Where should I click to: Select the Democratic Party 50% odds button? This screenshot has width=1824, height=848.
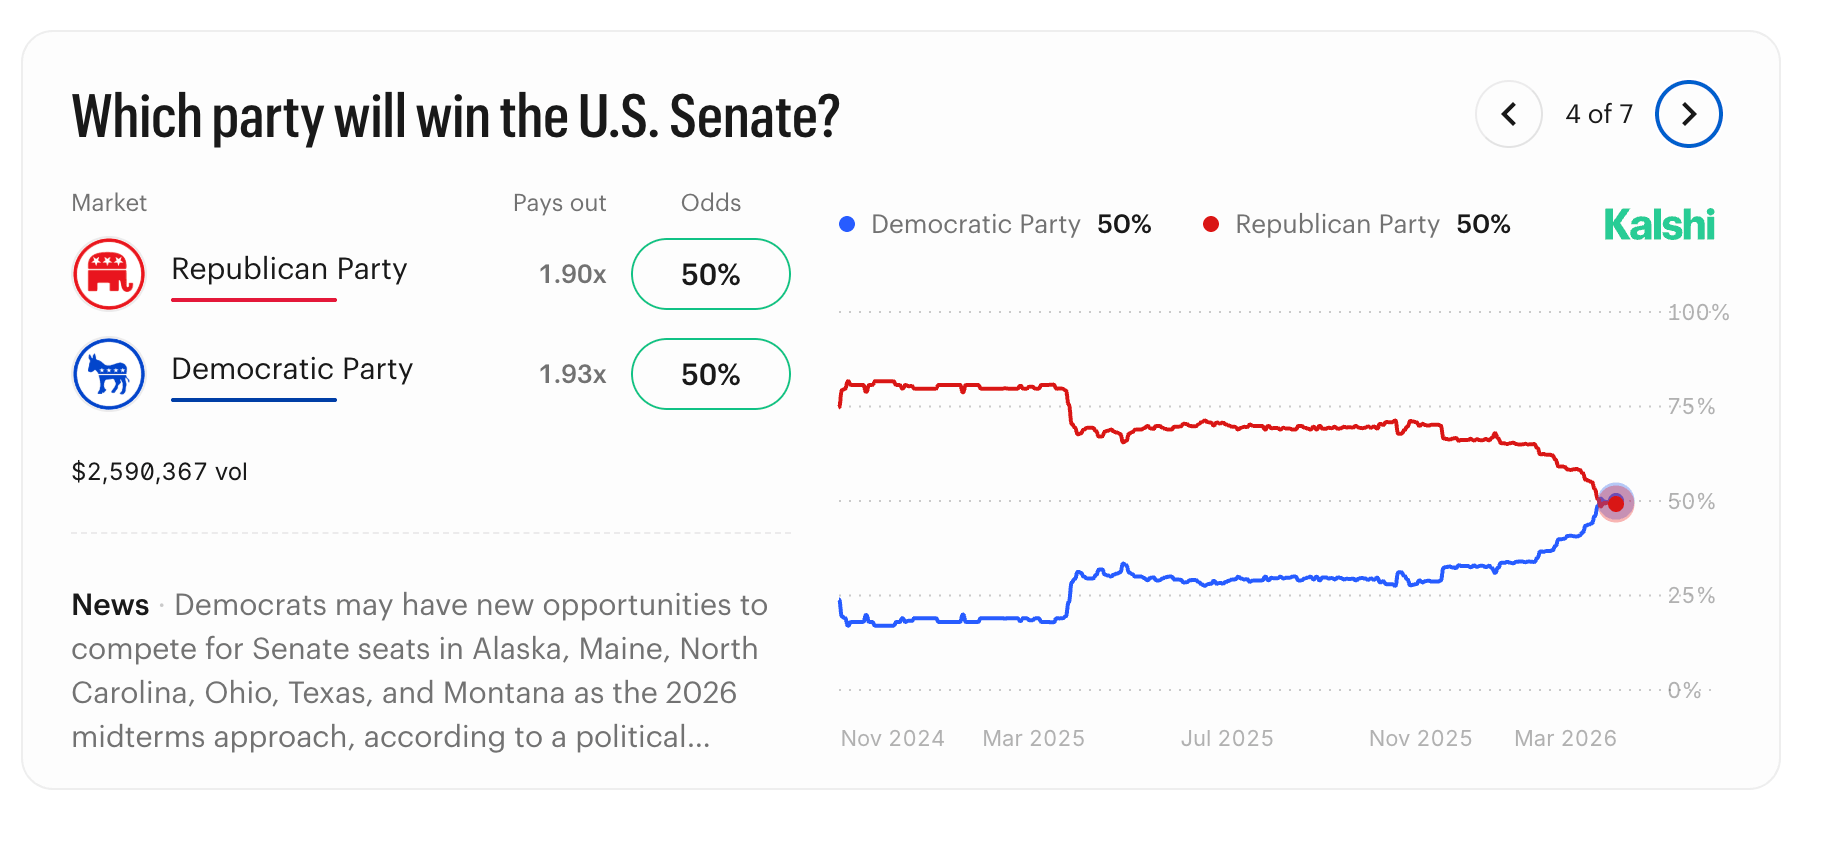[x=710, y=374]
